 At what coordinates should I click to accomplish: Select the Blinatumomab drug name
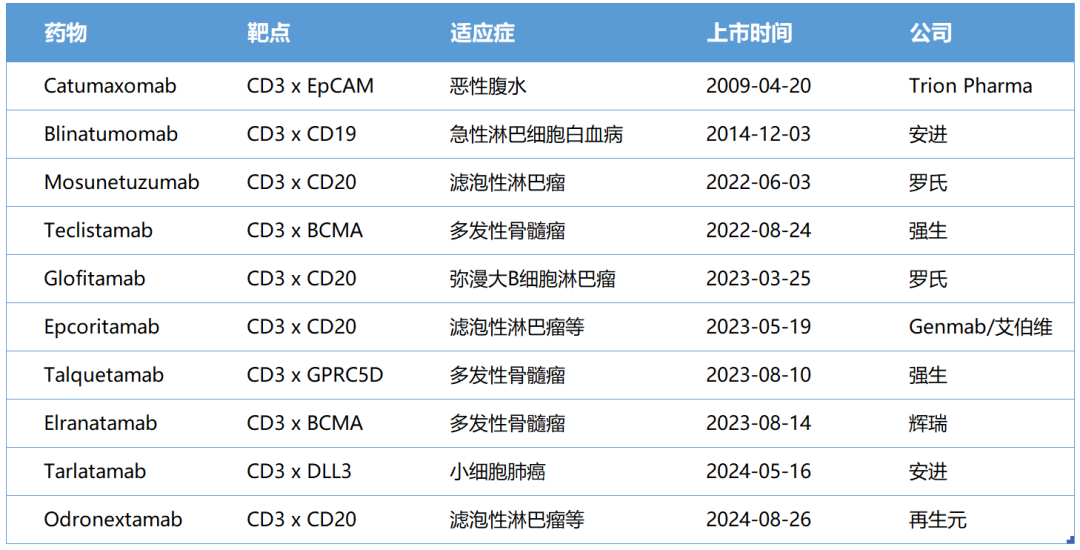111,134
